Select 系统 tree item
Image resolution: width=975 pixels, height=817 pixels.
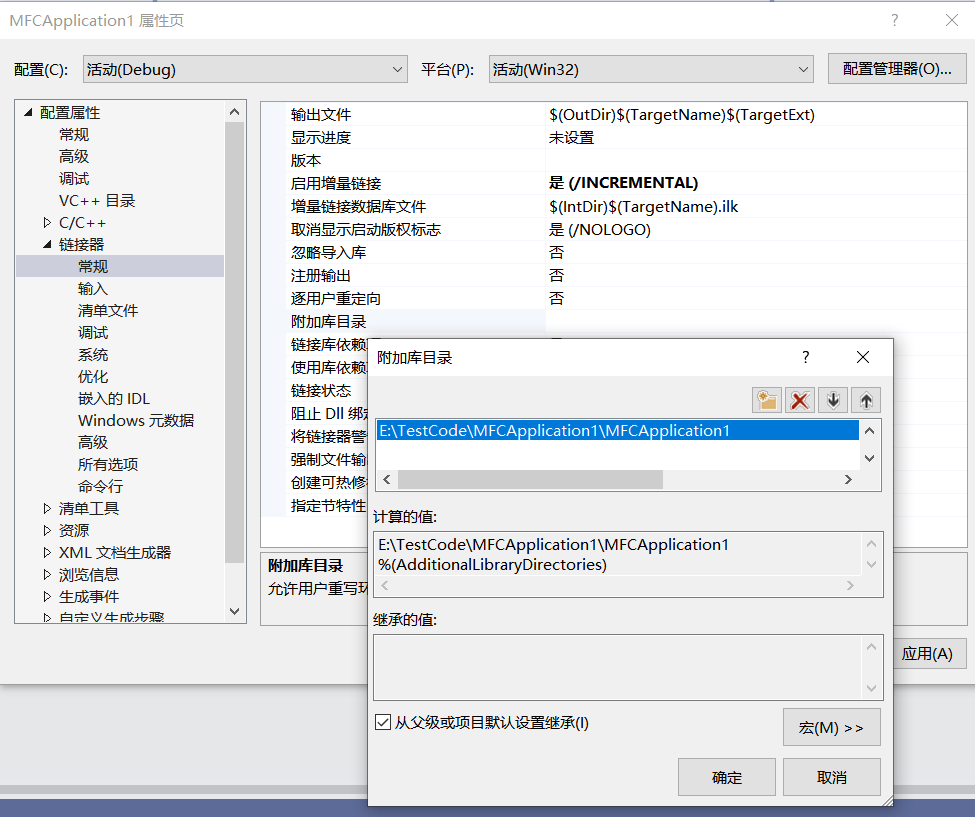click(93, 354)
